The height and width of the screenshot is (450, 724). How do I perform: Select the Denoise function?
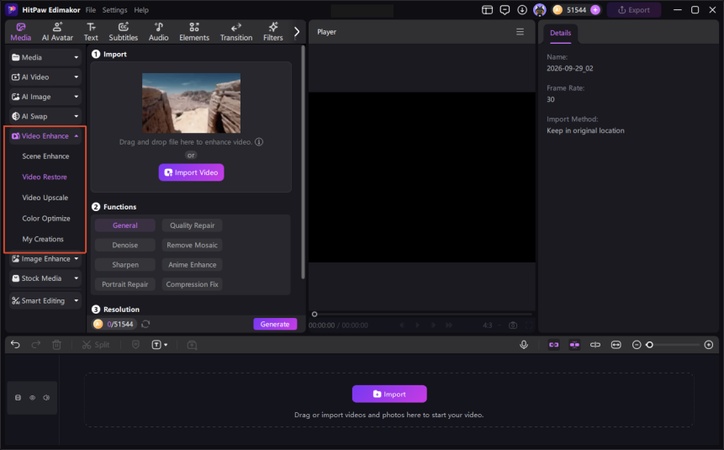click(x=125, y=245)
